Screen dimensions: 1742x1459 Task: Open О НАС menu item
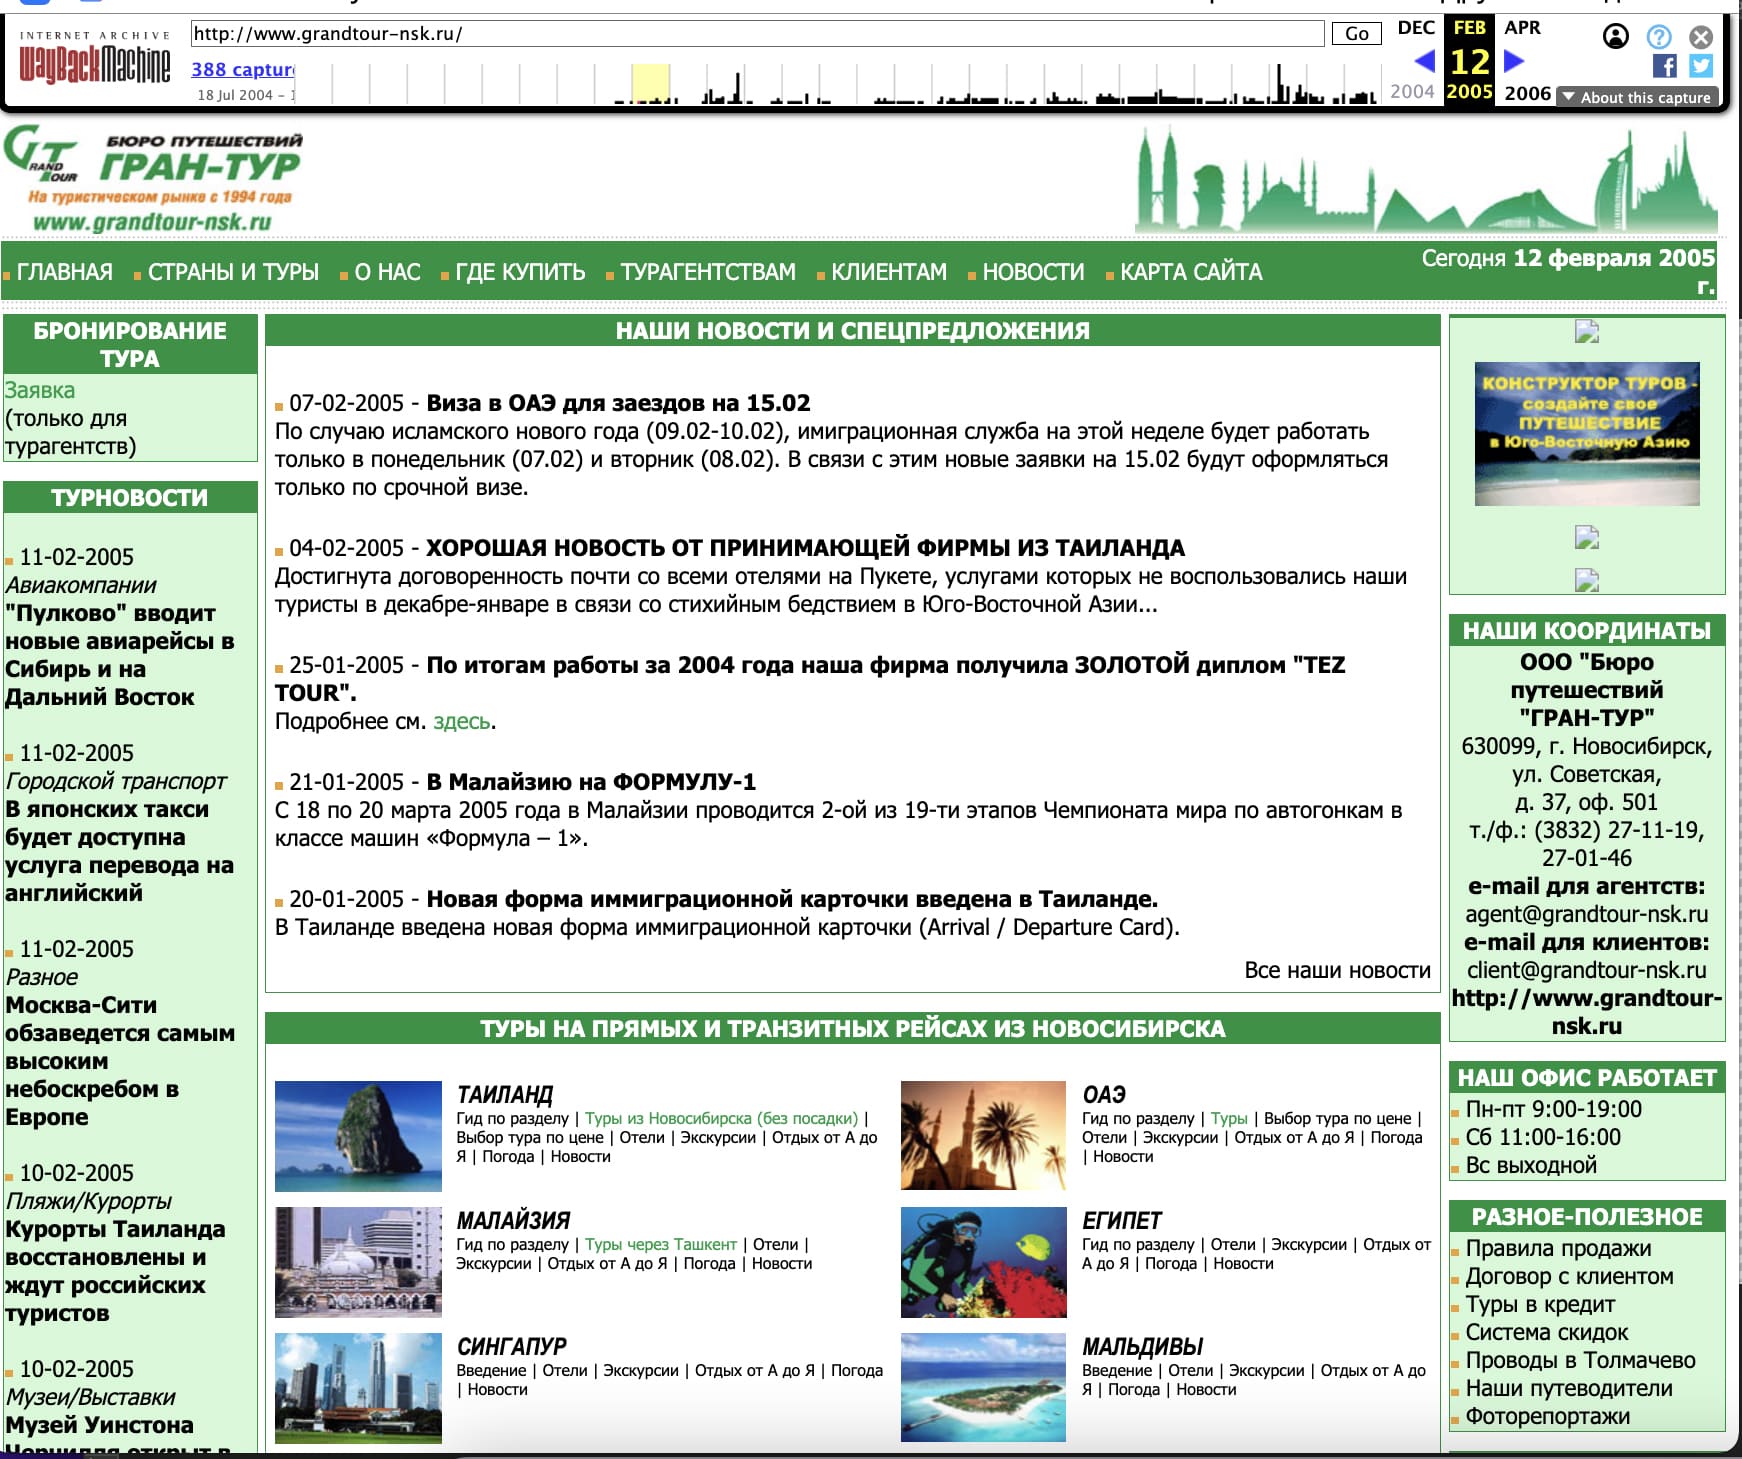[x=387, y=272]
